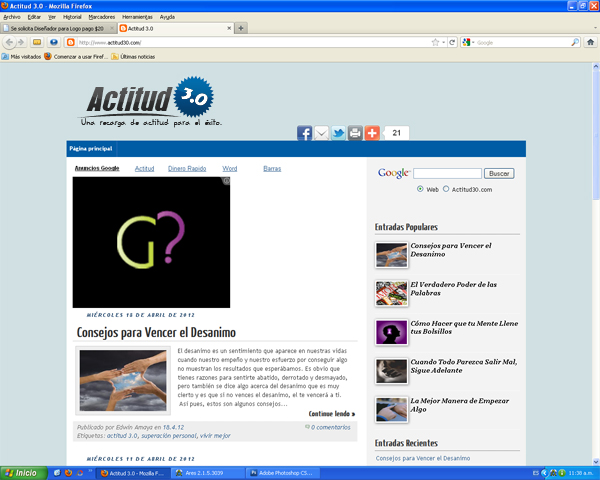Select the Web search radio option
The width and height of the screenshot is (600, 480).
420,189
